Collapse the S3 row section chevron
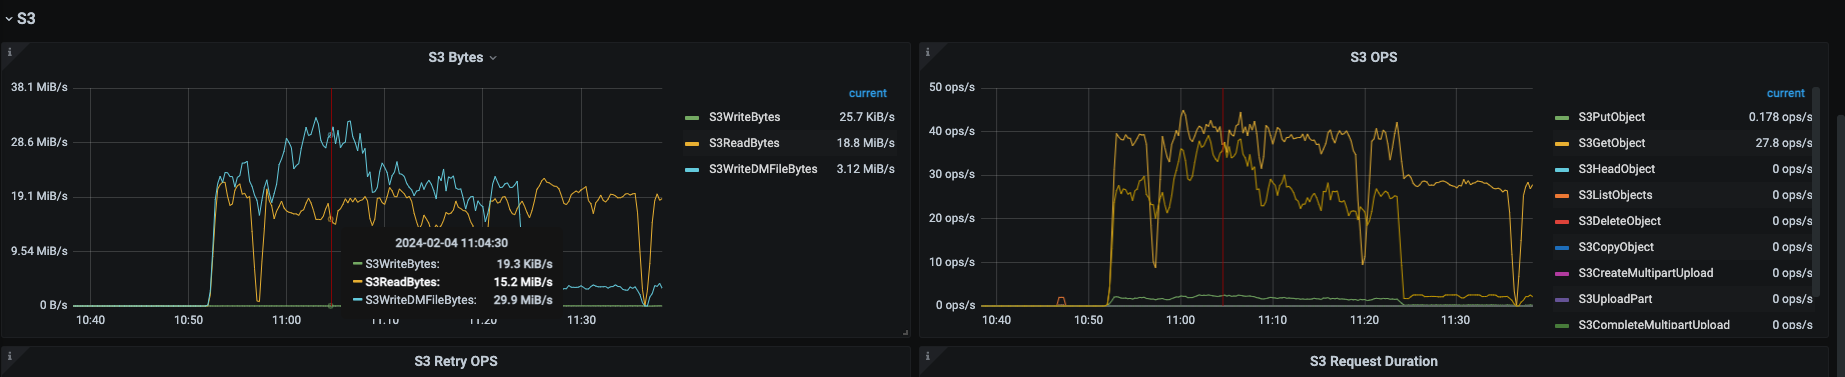 tap(9, 19)
